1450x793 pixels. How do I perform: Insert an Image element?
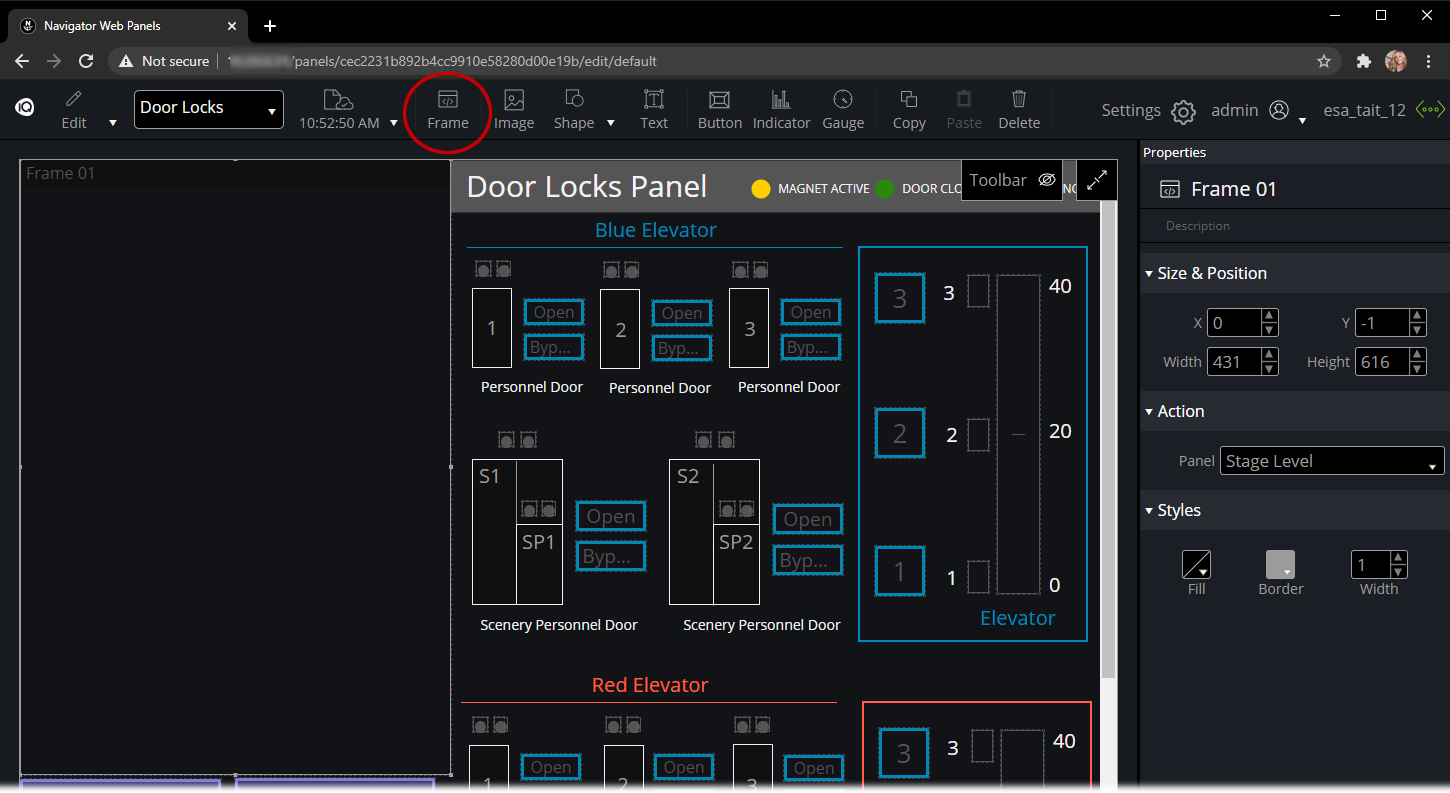[x=514, y=109]
